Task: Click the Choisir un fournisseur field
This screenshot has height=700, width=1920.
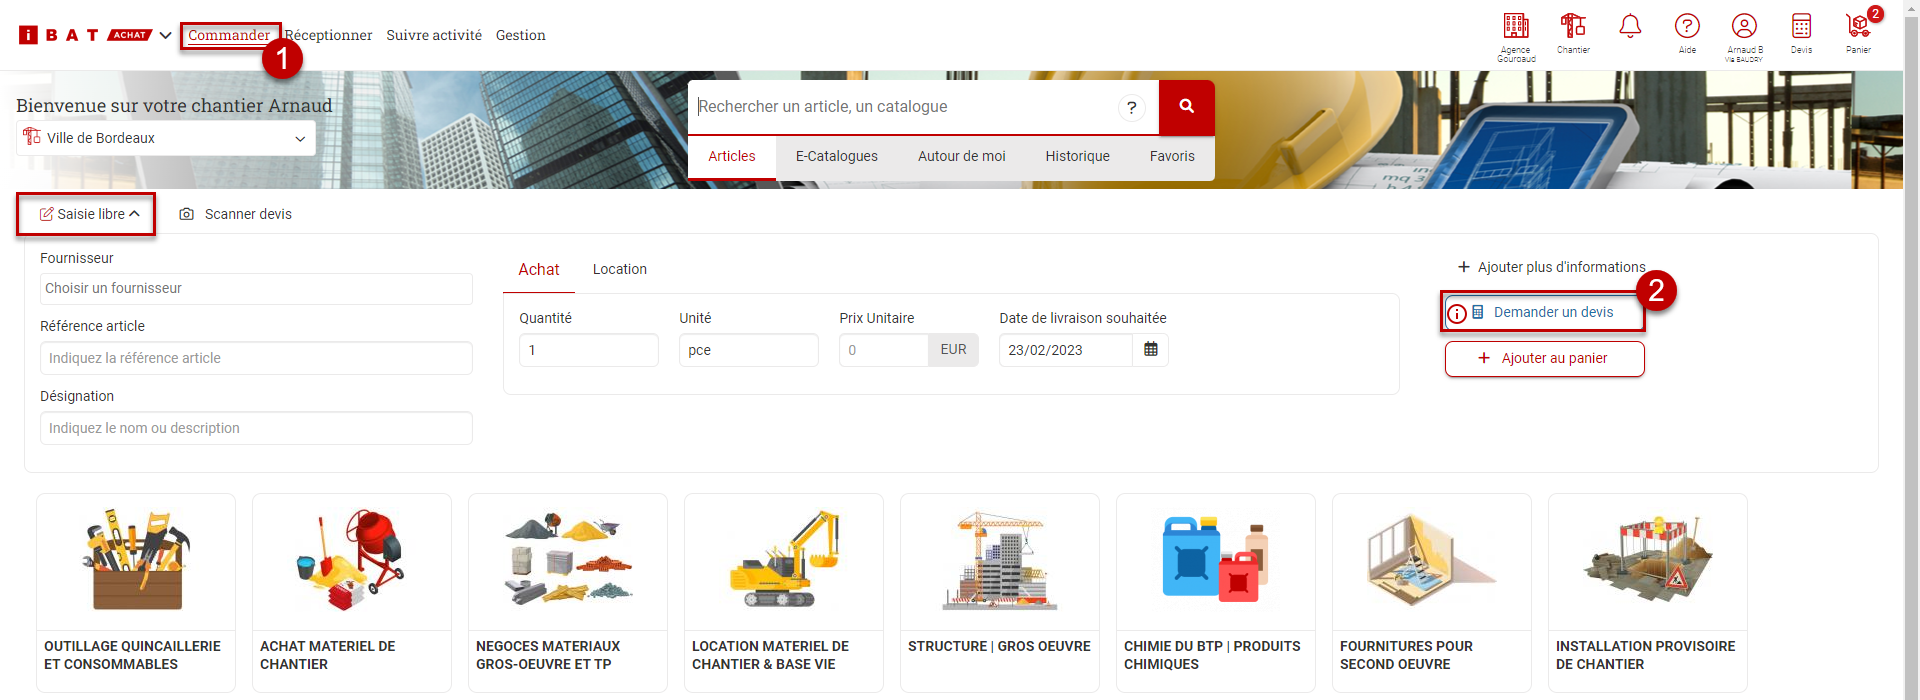Action: coord(256,289)
